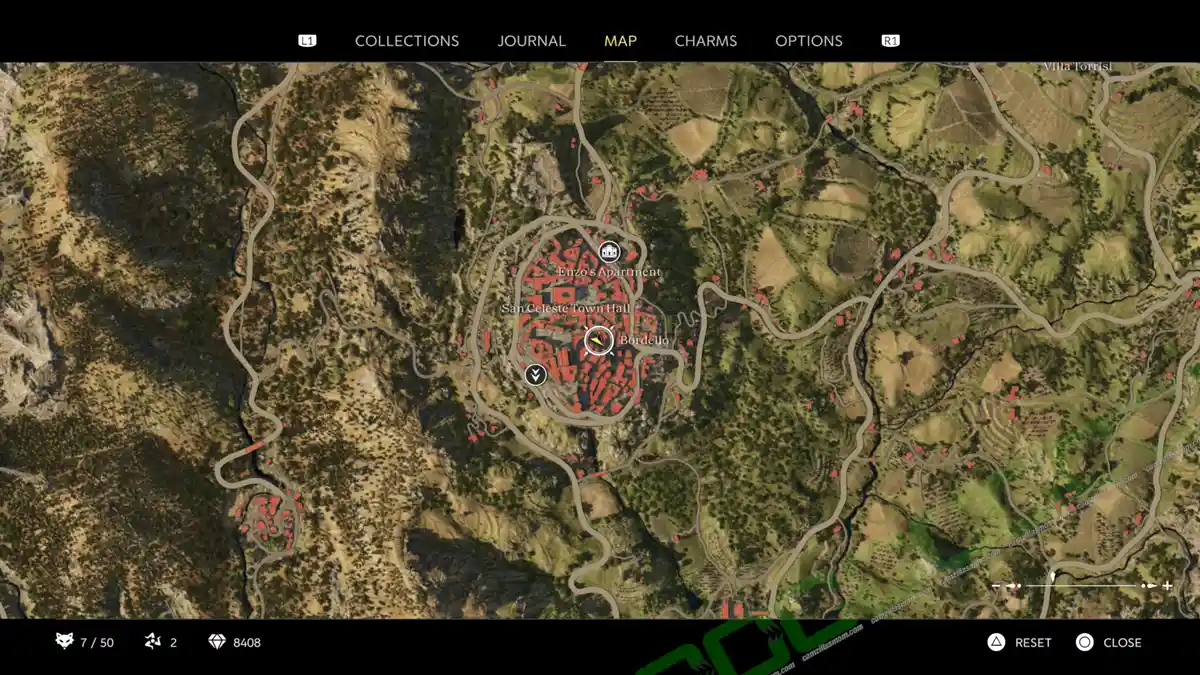Click the Villa Torrisi map label
1200x675 pixels.
point(1077,66)
